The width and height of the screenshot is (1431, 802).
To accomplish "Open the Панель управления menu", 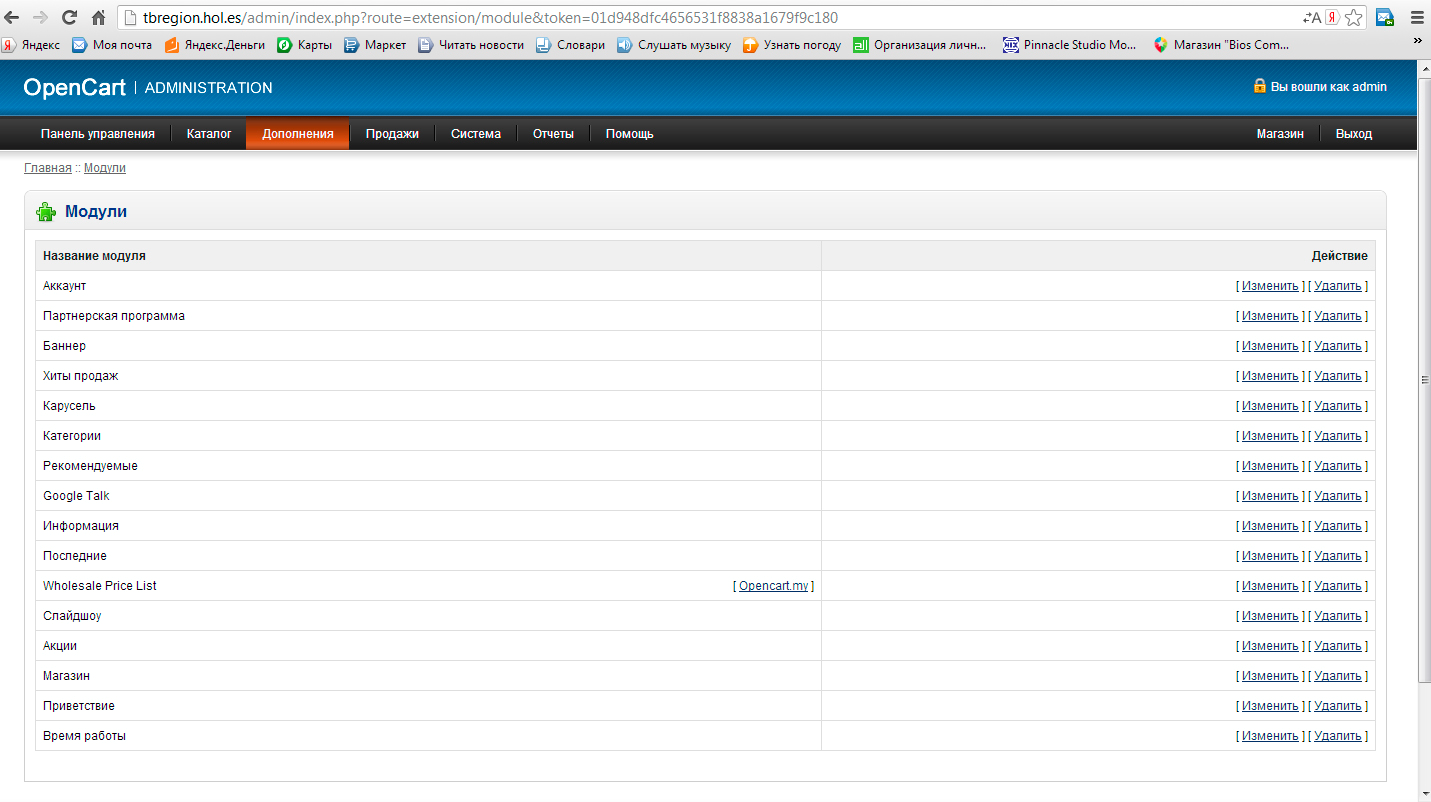I will pos(98,134).
